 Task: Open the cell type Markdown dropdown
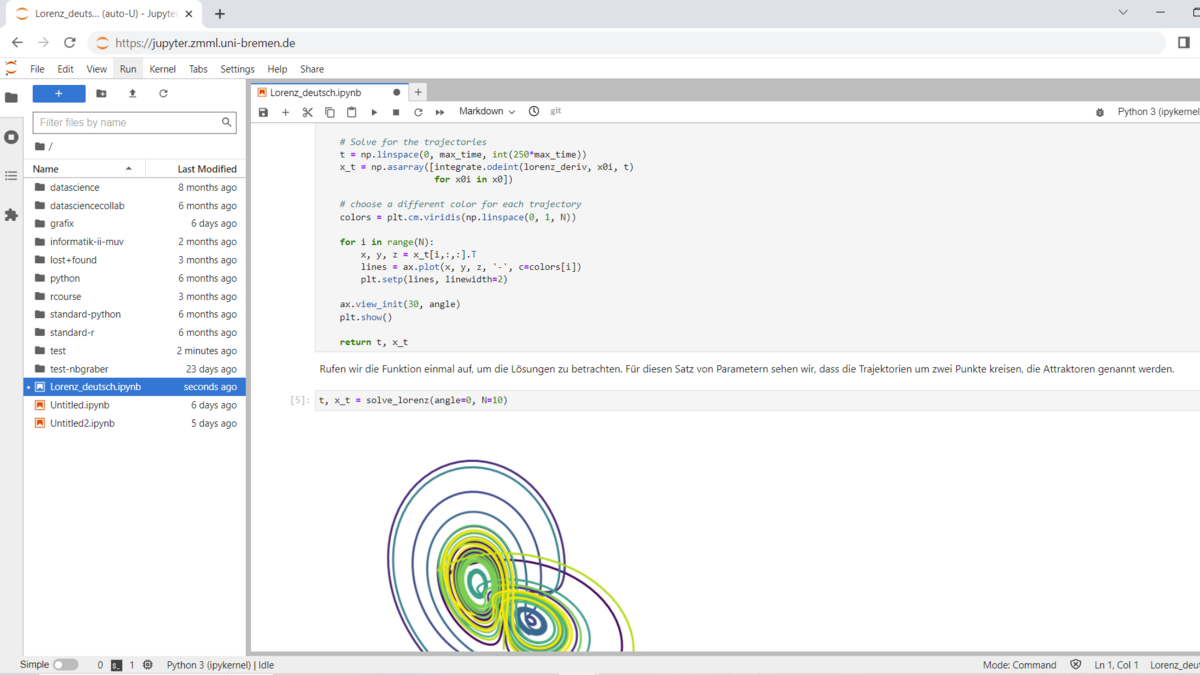click(487, 112)
